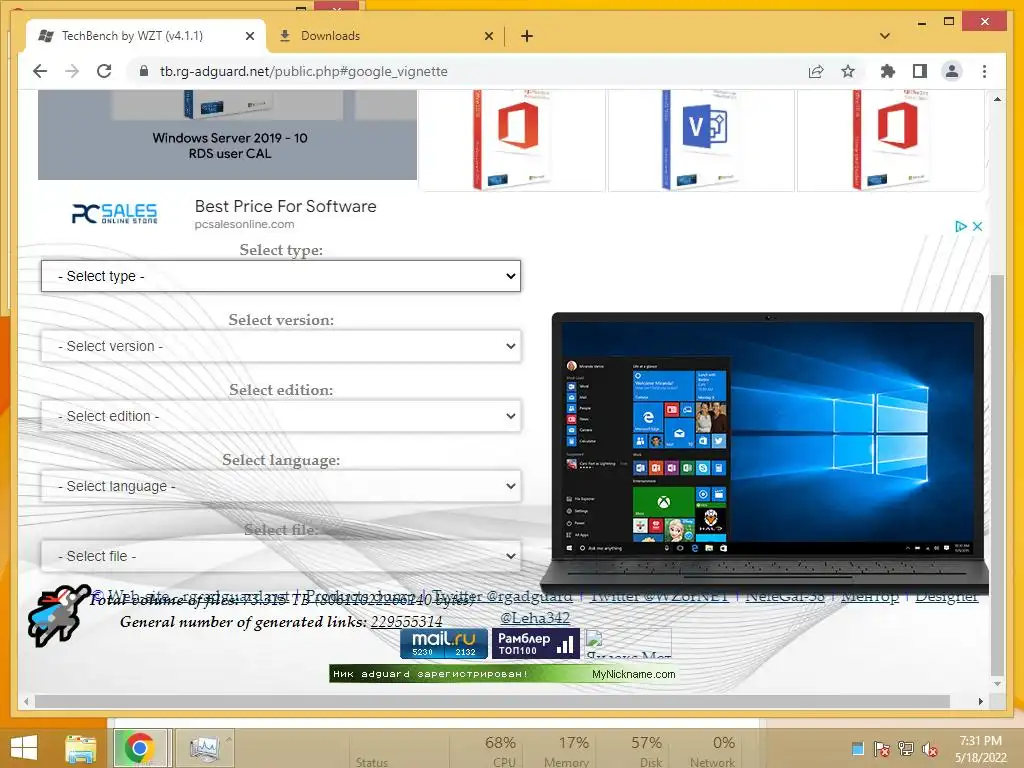Viewport: 1024px width, 768px height.
Task: Toggle the browser side panel icon
Action: tap(920, 71)
